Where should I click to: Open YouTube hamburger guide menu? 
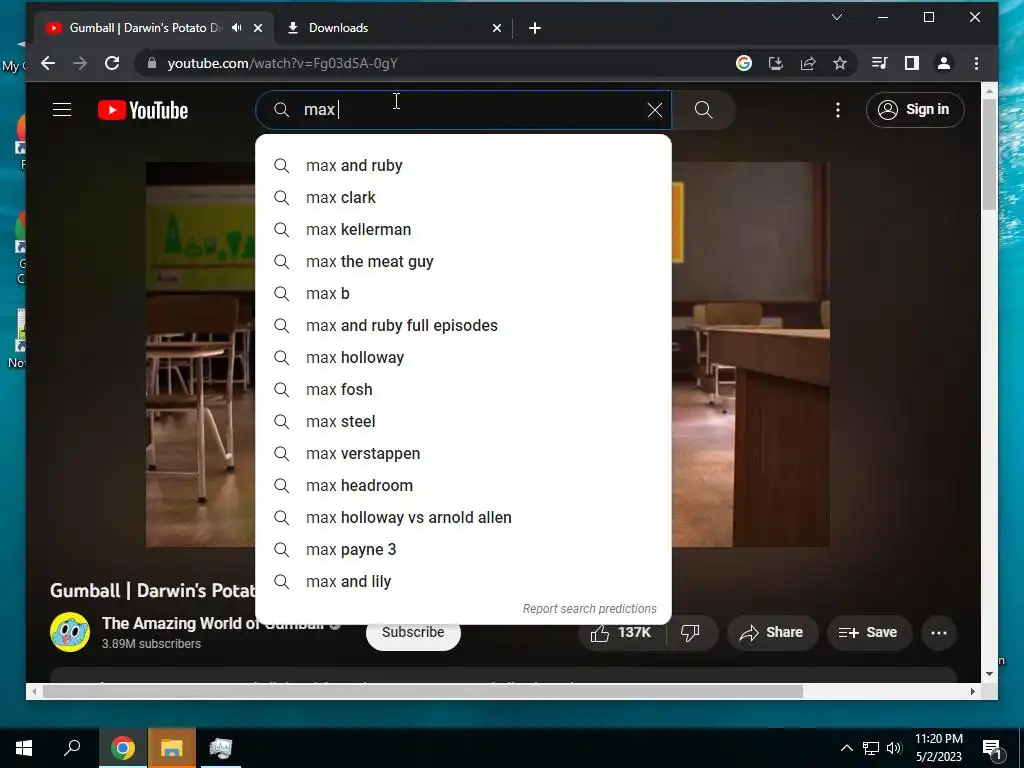pyautogui.click(x=62, y=110)
